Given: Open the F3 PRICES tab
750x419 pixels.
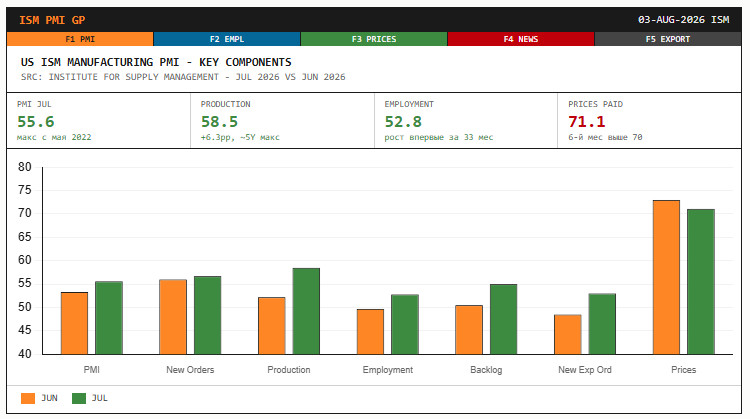Looking at the screenshot, I should (x=374, y=39).
